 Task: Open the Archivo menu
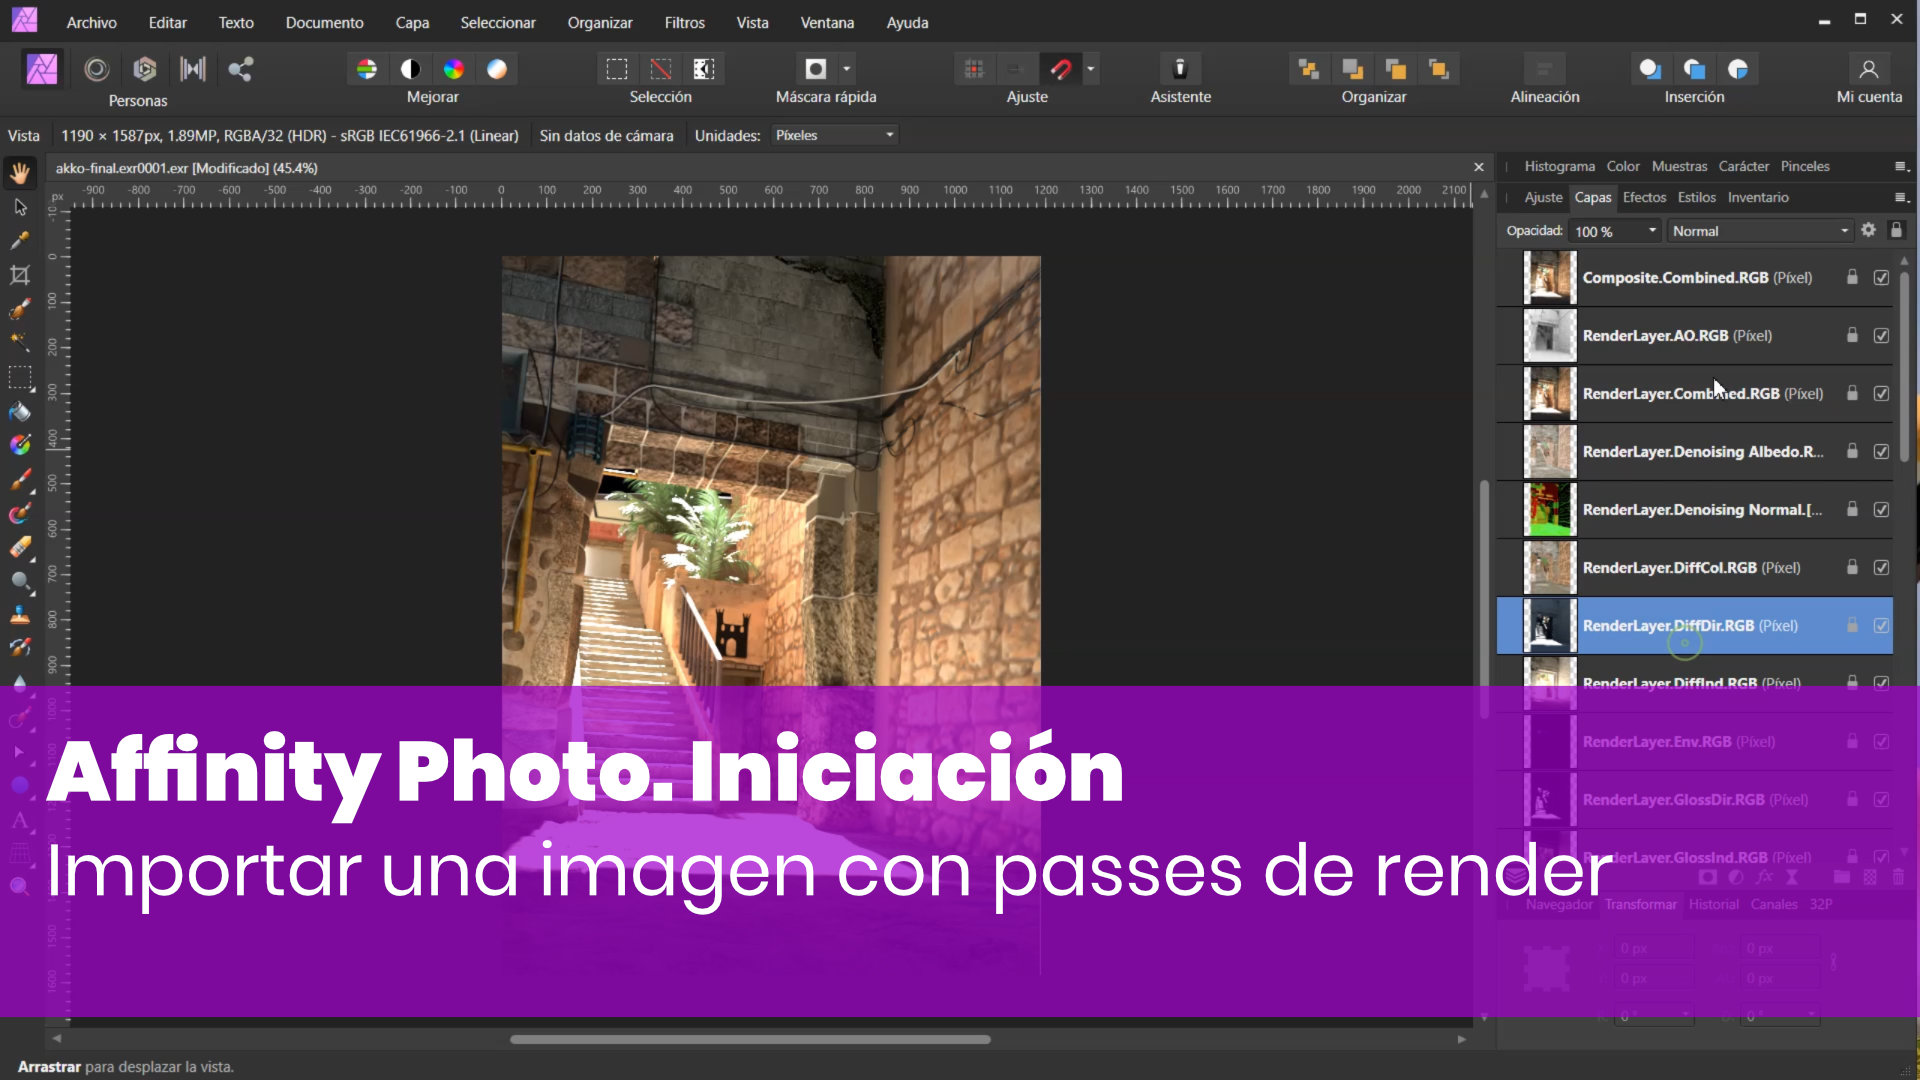(x=91, y=22)
